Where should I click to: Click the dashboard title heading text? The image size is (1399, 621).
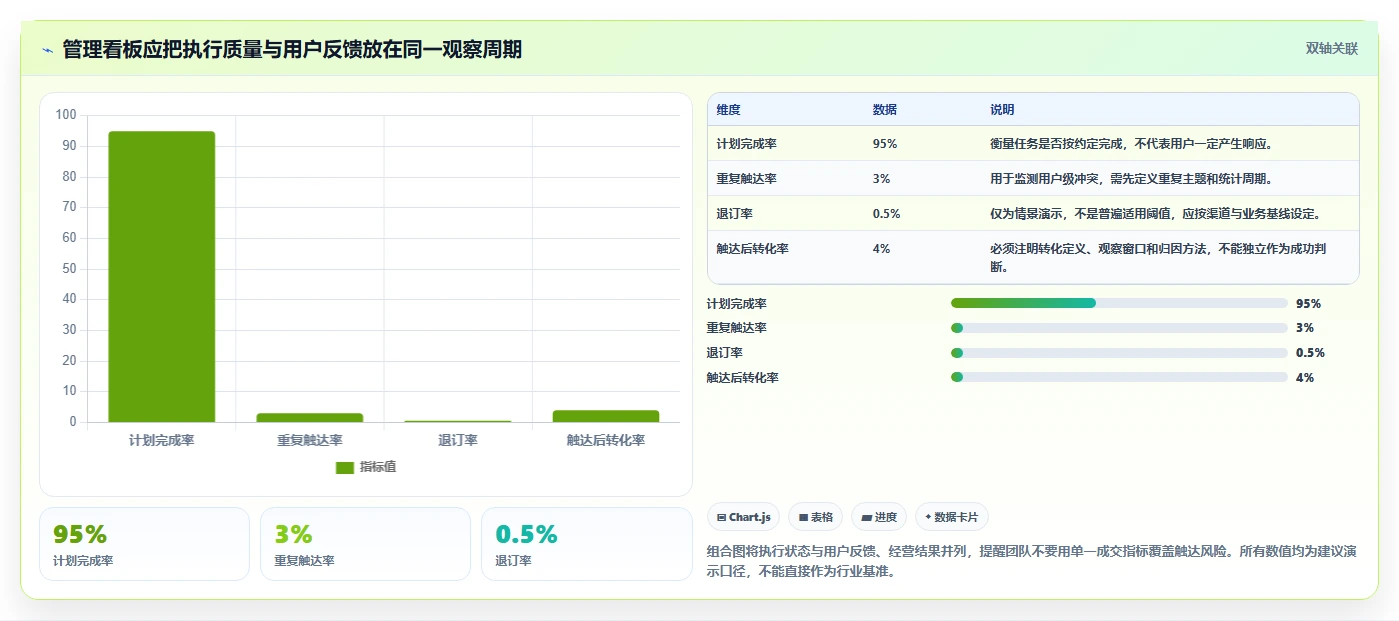(292, 49)
